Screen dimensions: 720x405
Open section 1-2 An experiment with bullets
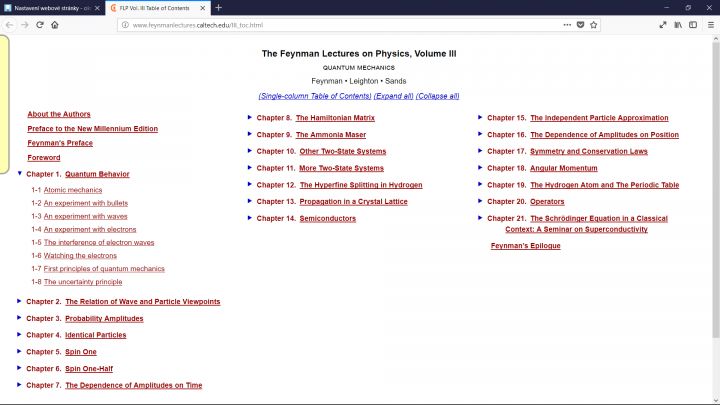pyautogui.click(x=86, y=203)
